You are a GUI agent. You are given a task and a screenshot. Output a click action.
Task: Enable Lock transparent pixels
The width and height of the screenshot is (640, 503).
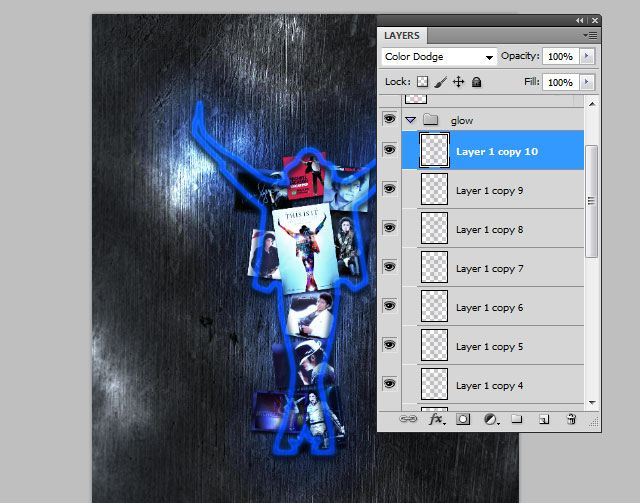[x=422, y=82]
